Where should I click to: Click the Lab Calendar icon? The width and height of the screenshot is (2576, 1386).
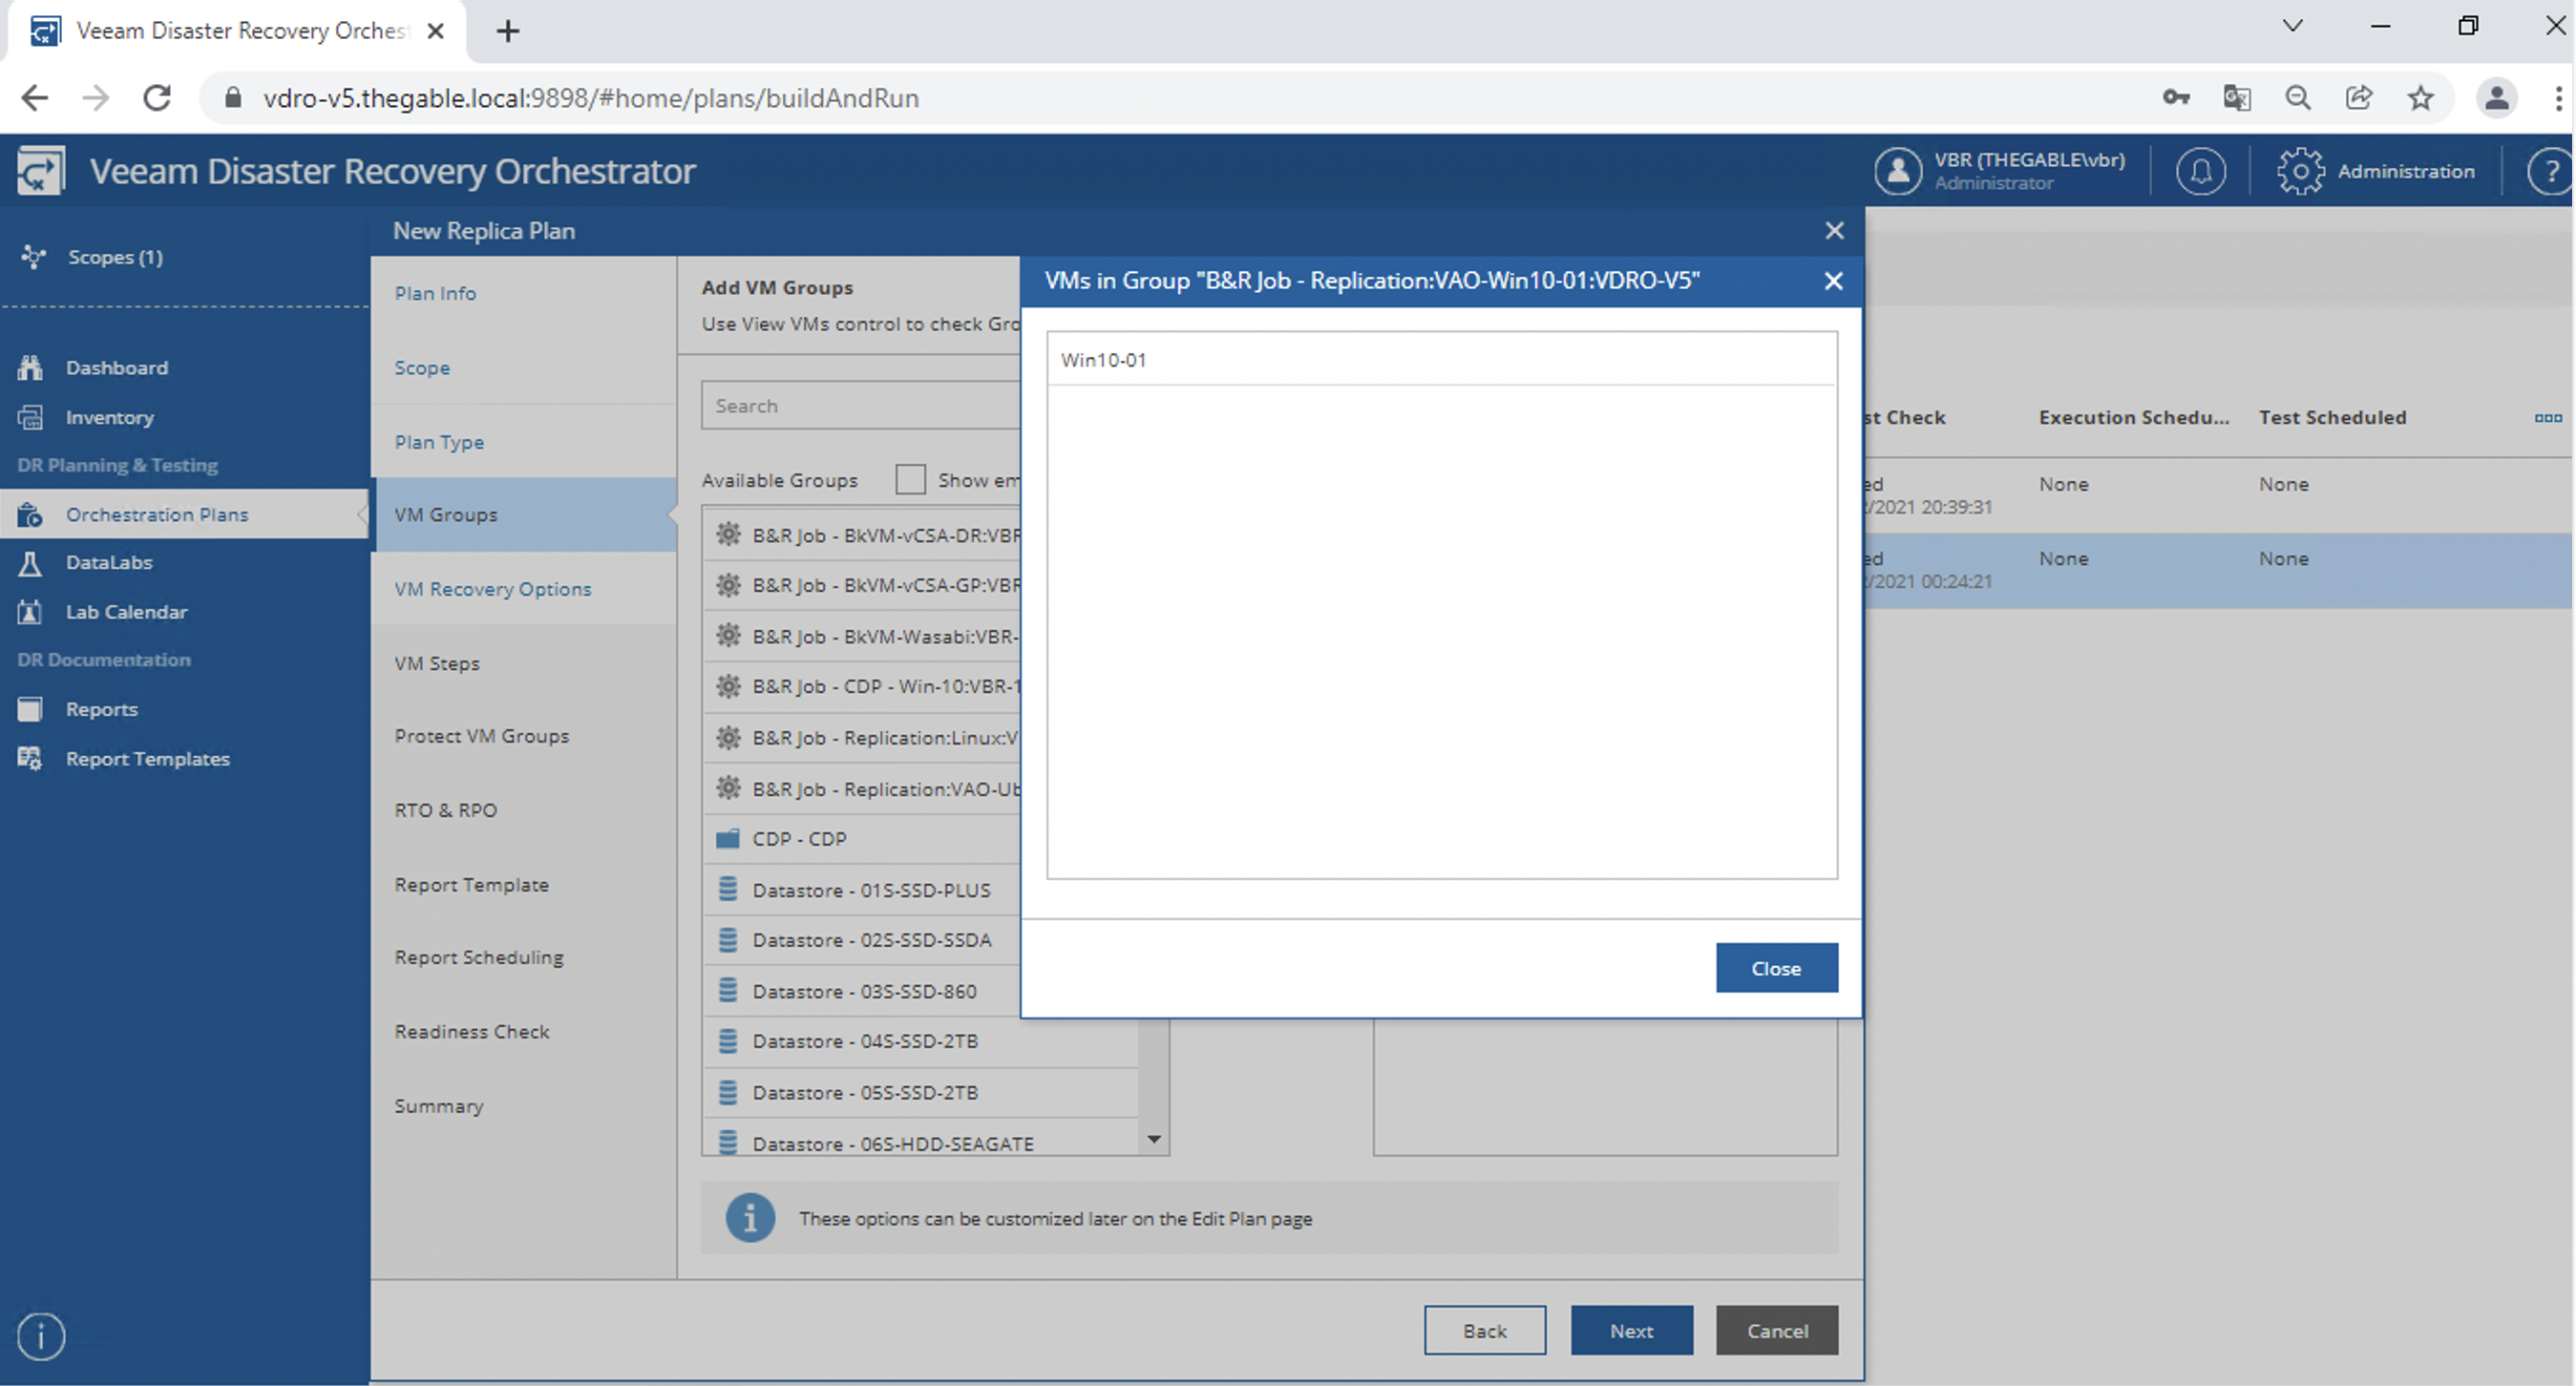tap(30, 612)
